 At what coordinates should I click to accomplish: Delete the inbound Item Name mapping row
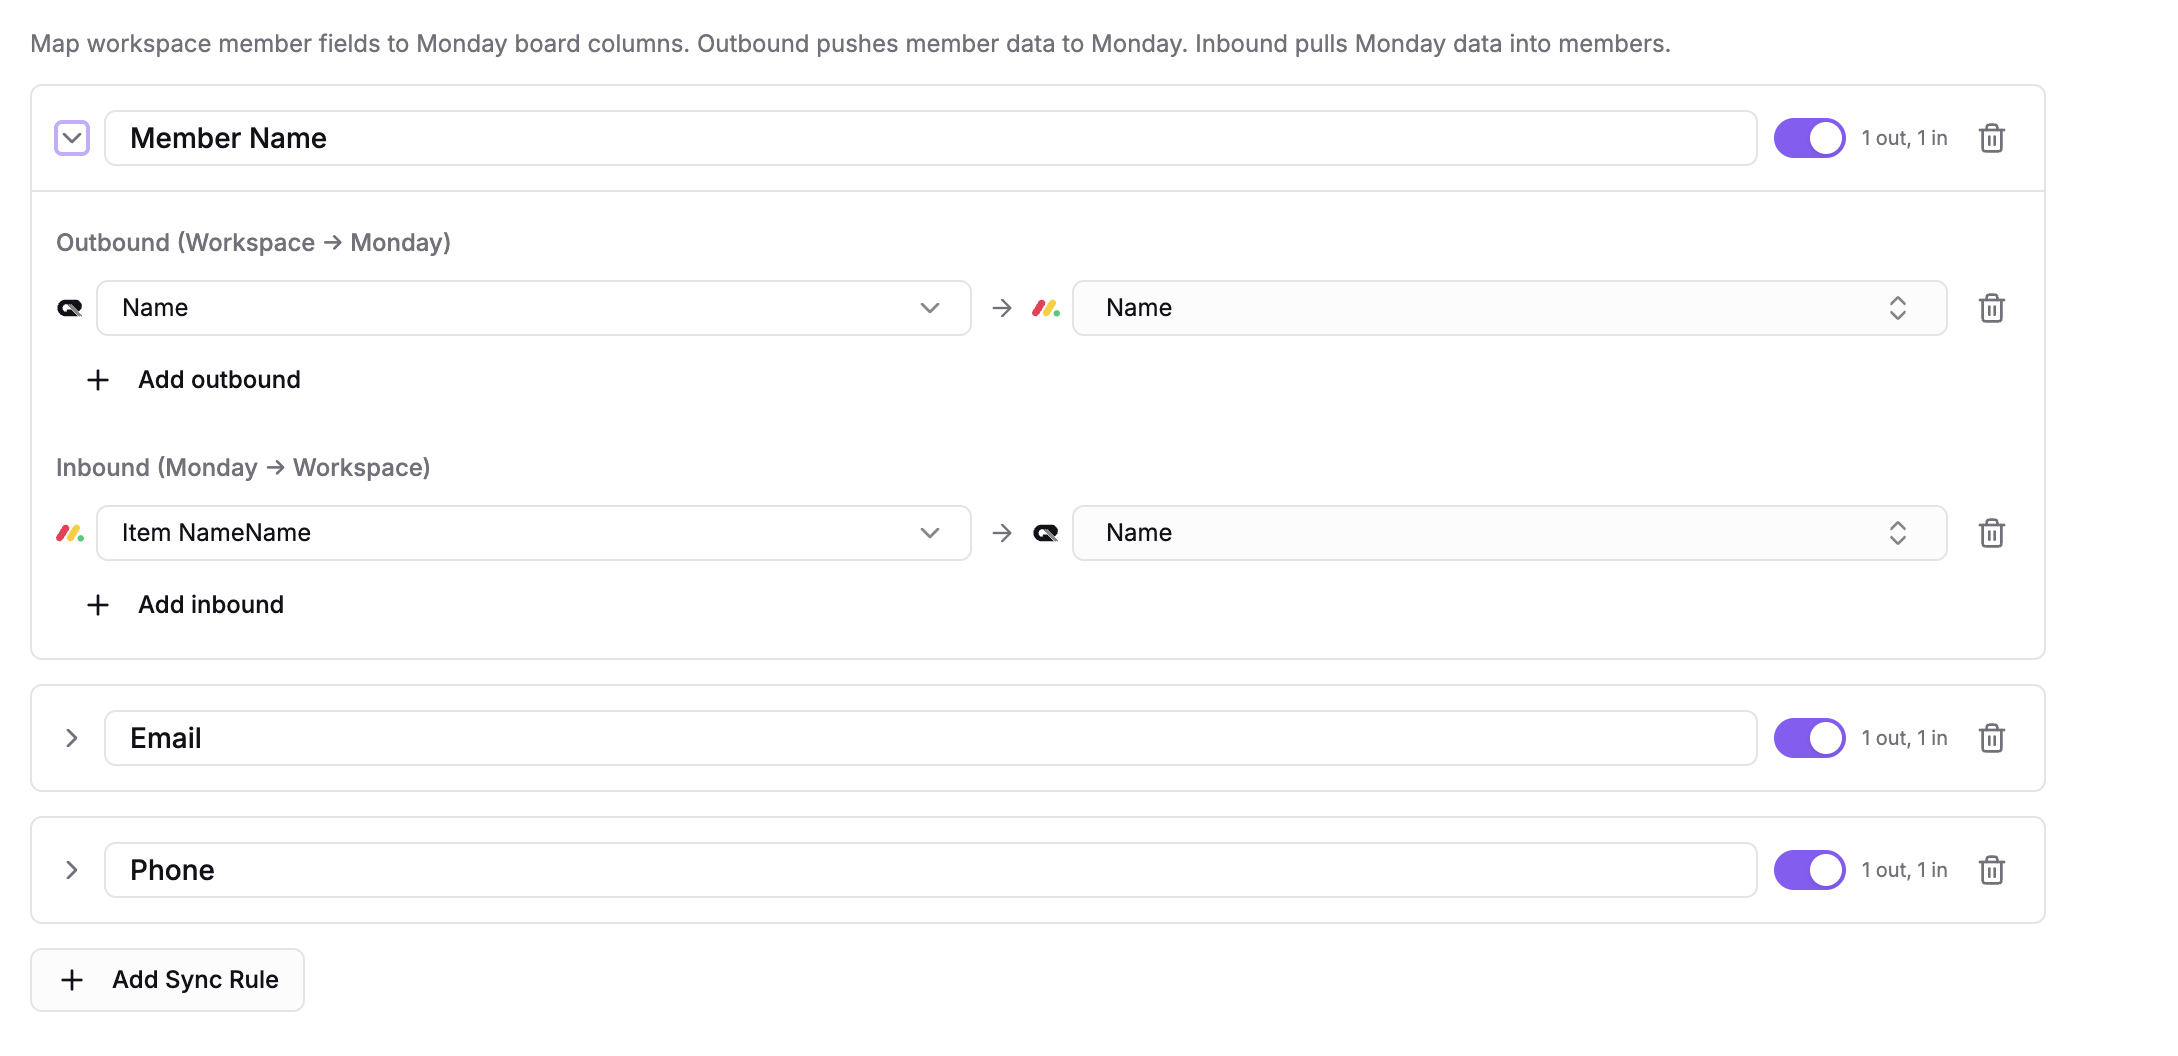1991,533
